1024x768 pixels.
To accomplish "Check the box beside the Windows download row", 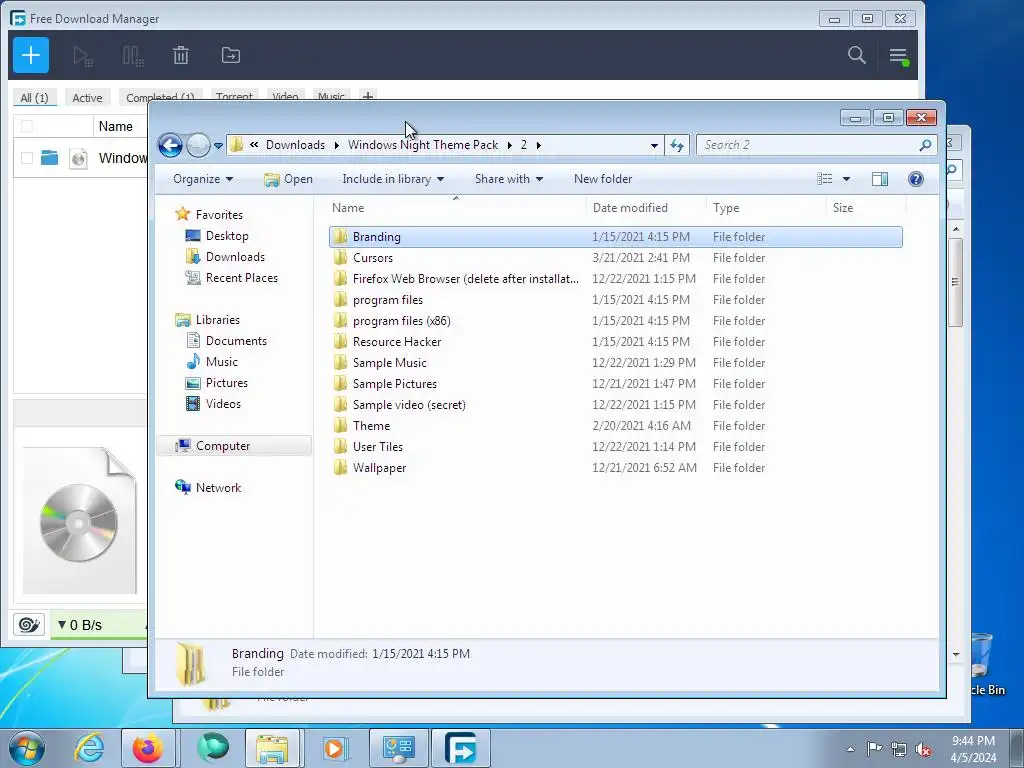I will 27,157.
